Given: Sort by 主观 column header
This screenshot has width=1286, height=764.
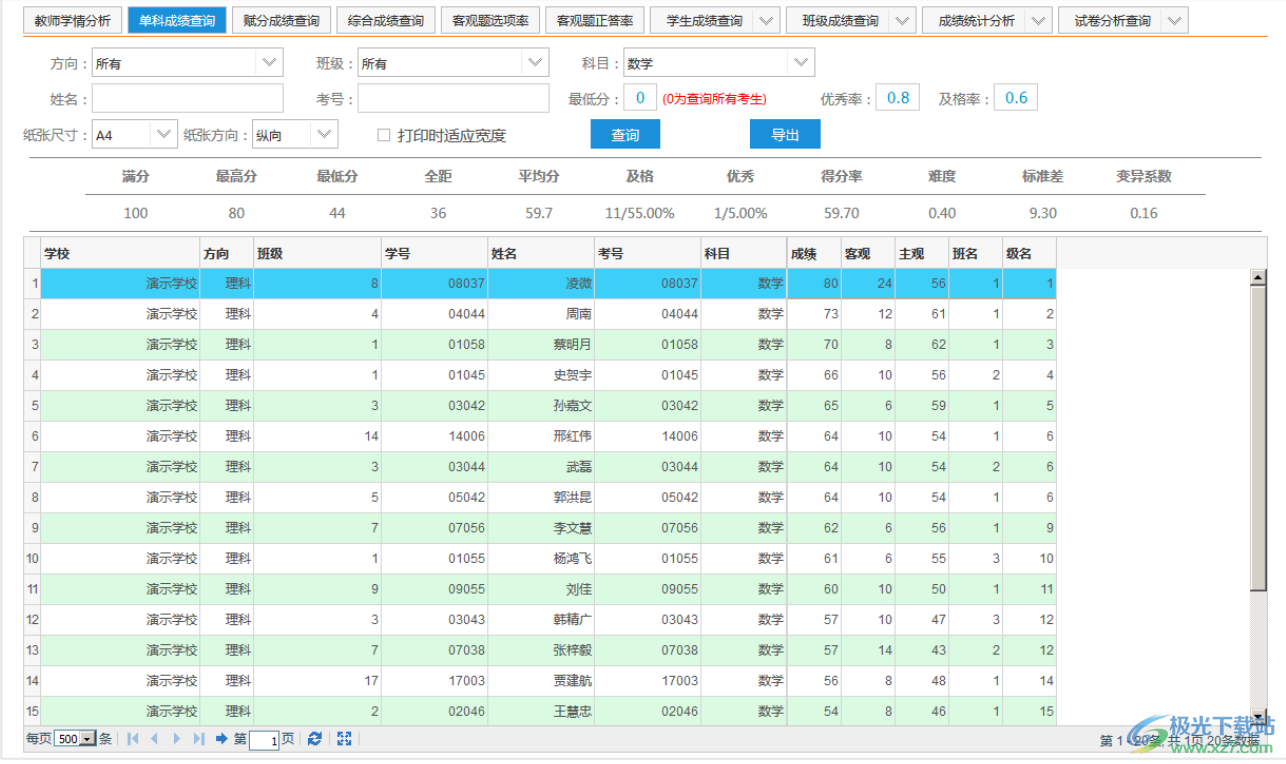Looking at the screenshot, I should click(x=922, y=254).
